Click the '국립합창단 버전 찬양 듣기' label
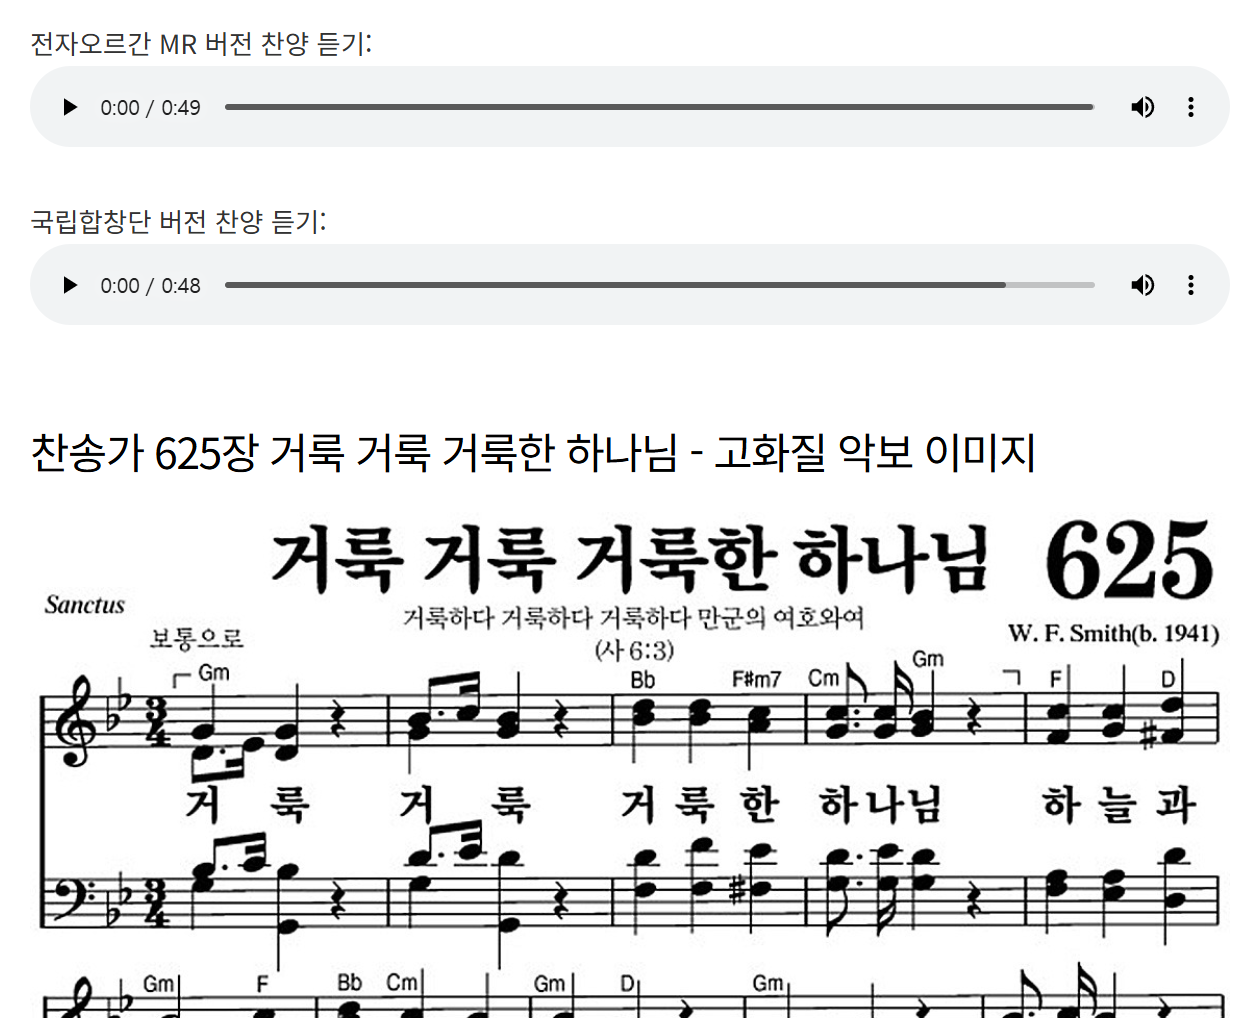 pyautogui.click(x=178, y=221)
